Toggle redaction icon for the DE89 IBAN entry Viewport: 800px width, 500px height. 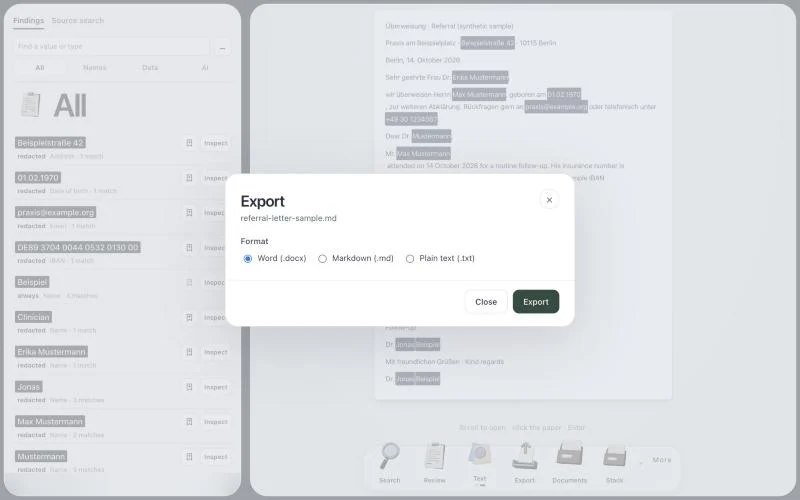click(x=189, y=247)
